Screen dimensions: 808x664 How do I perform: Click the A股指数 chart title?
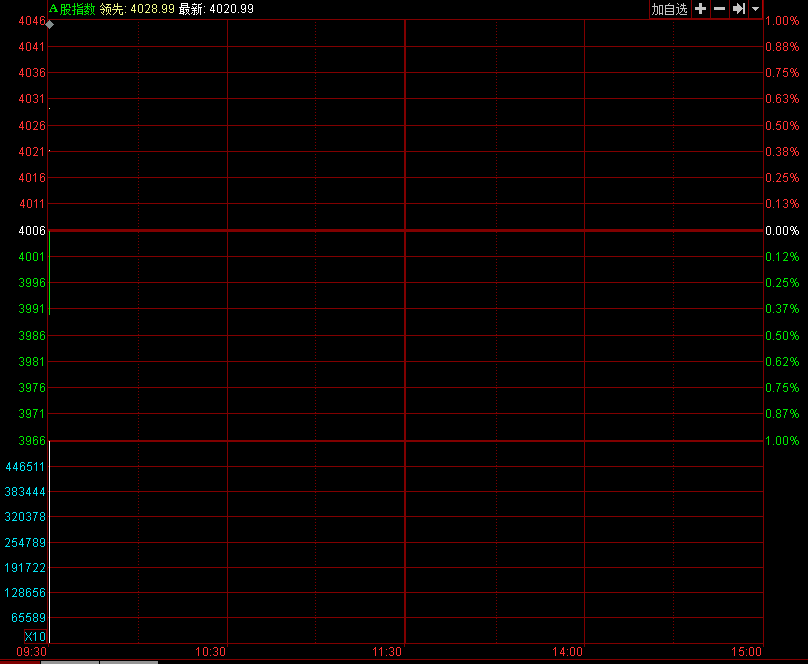pos(72,9)
